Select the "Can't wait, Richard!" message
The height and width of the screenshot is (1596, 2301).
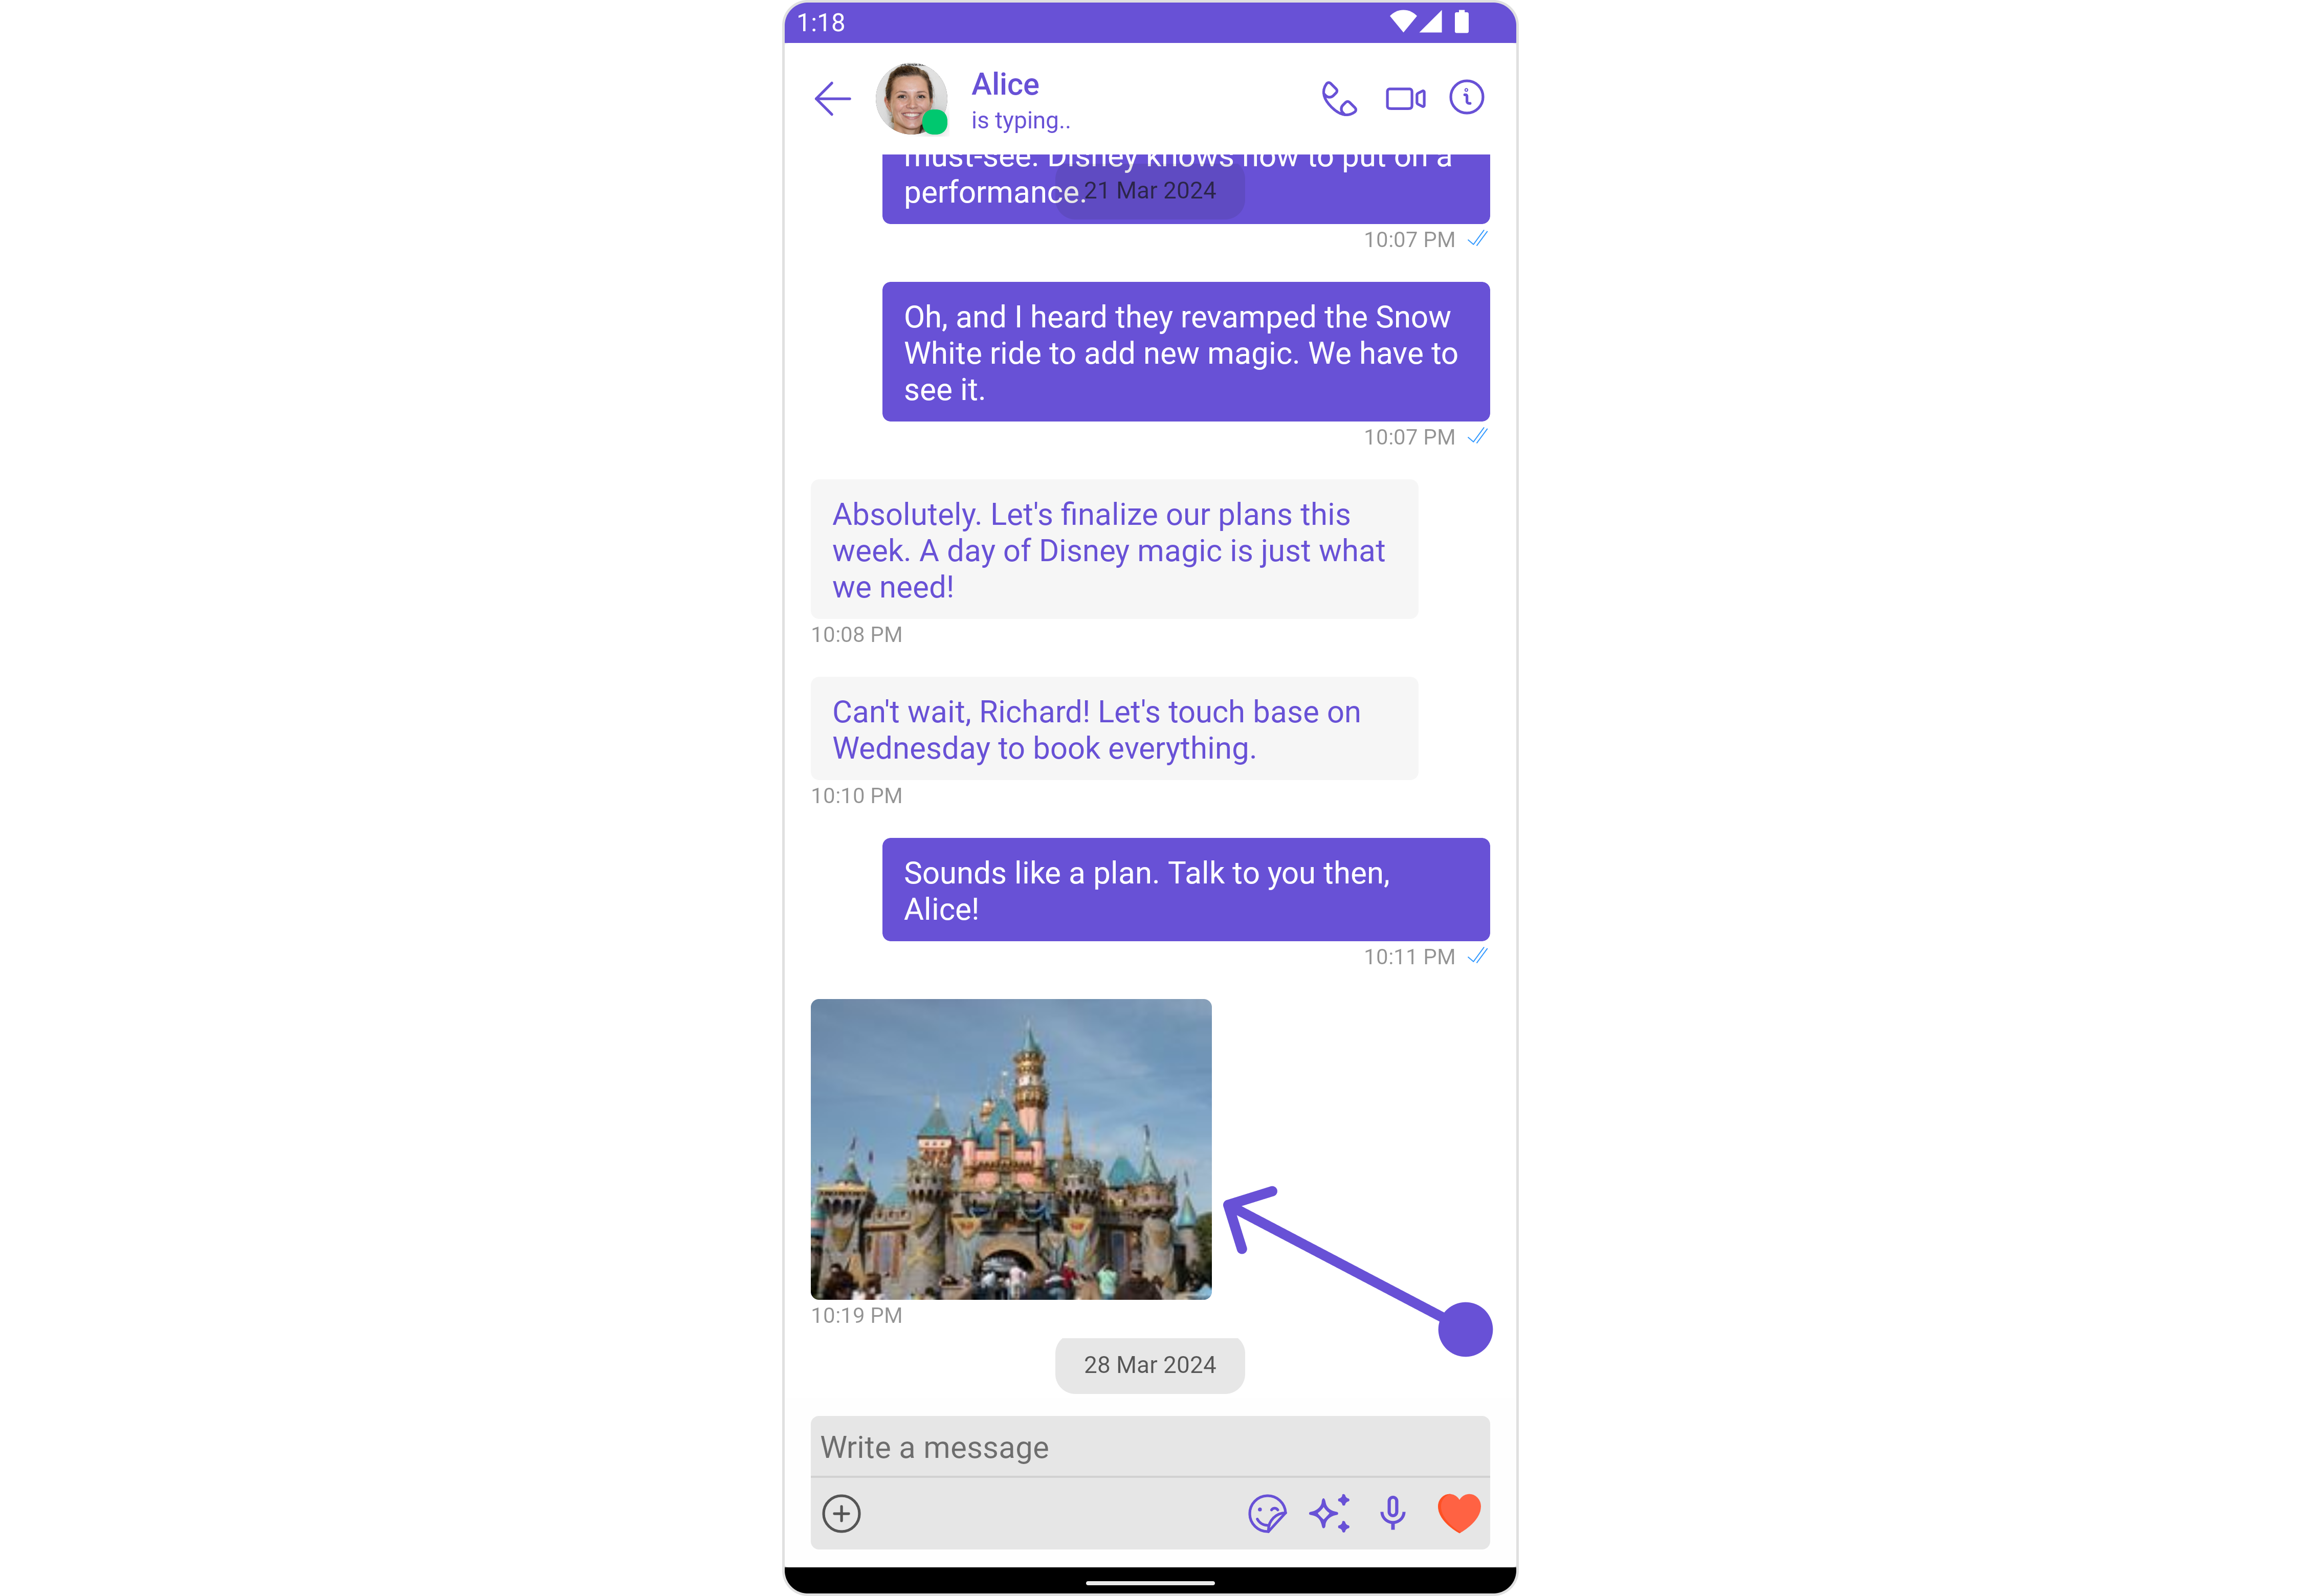[x=1113, y=729]
